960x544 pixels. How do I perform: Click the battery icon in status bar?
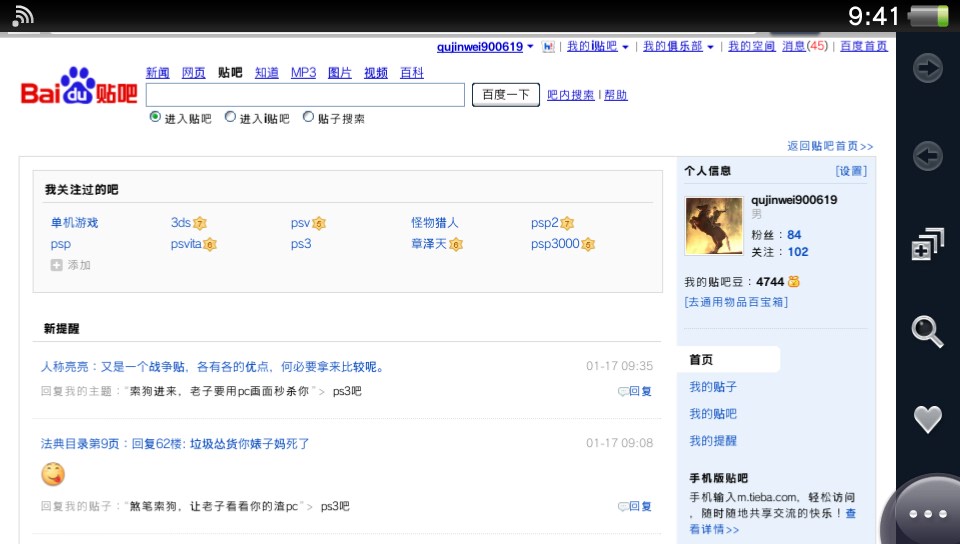coord(929,16)
